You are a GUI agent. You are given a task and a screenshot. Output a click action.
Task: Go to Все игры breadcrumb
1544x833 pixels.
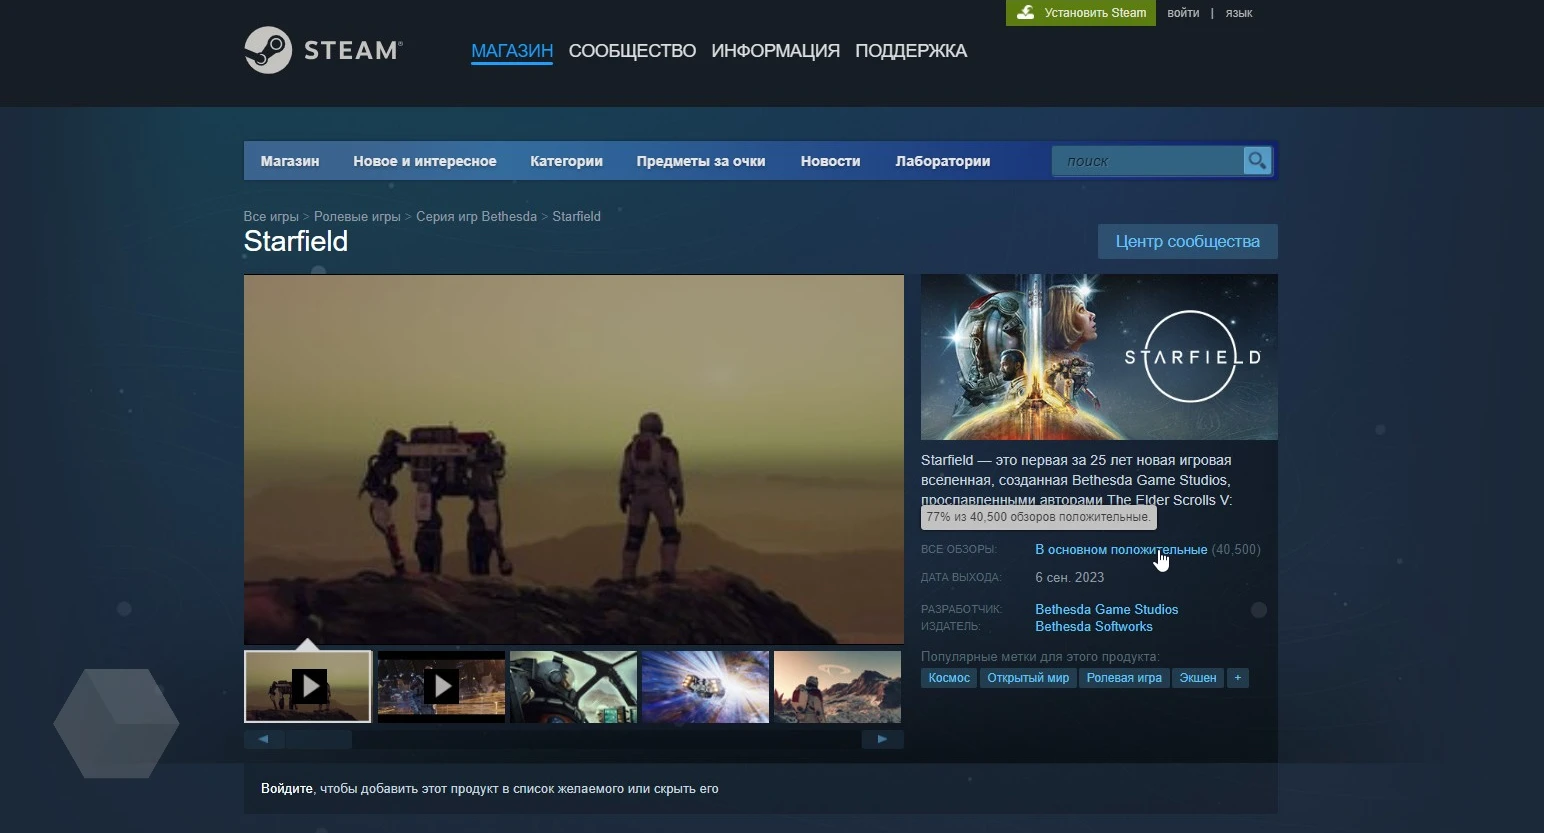[271, 216]
